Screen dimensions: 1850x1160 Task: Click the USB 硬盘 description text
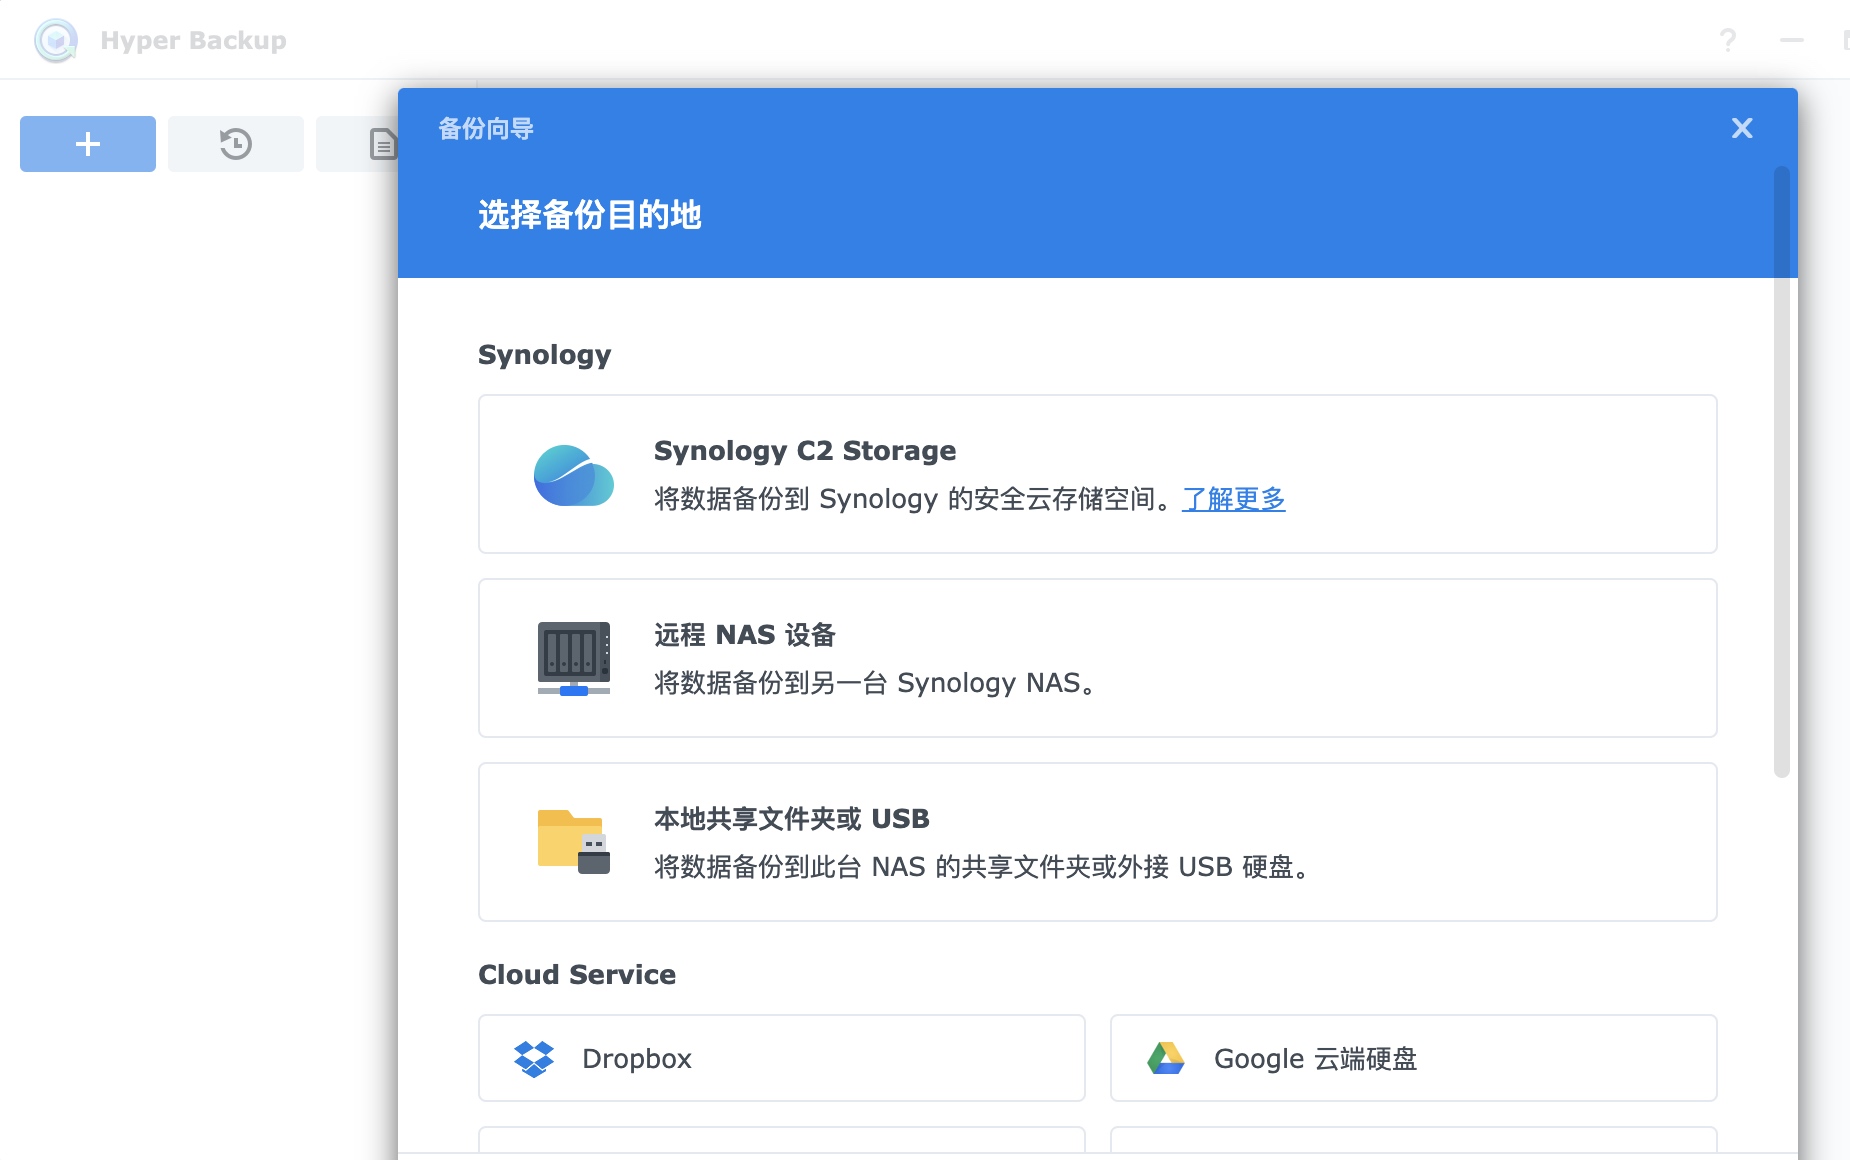[984, 867]
